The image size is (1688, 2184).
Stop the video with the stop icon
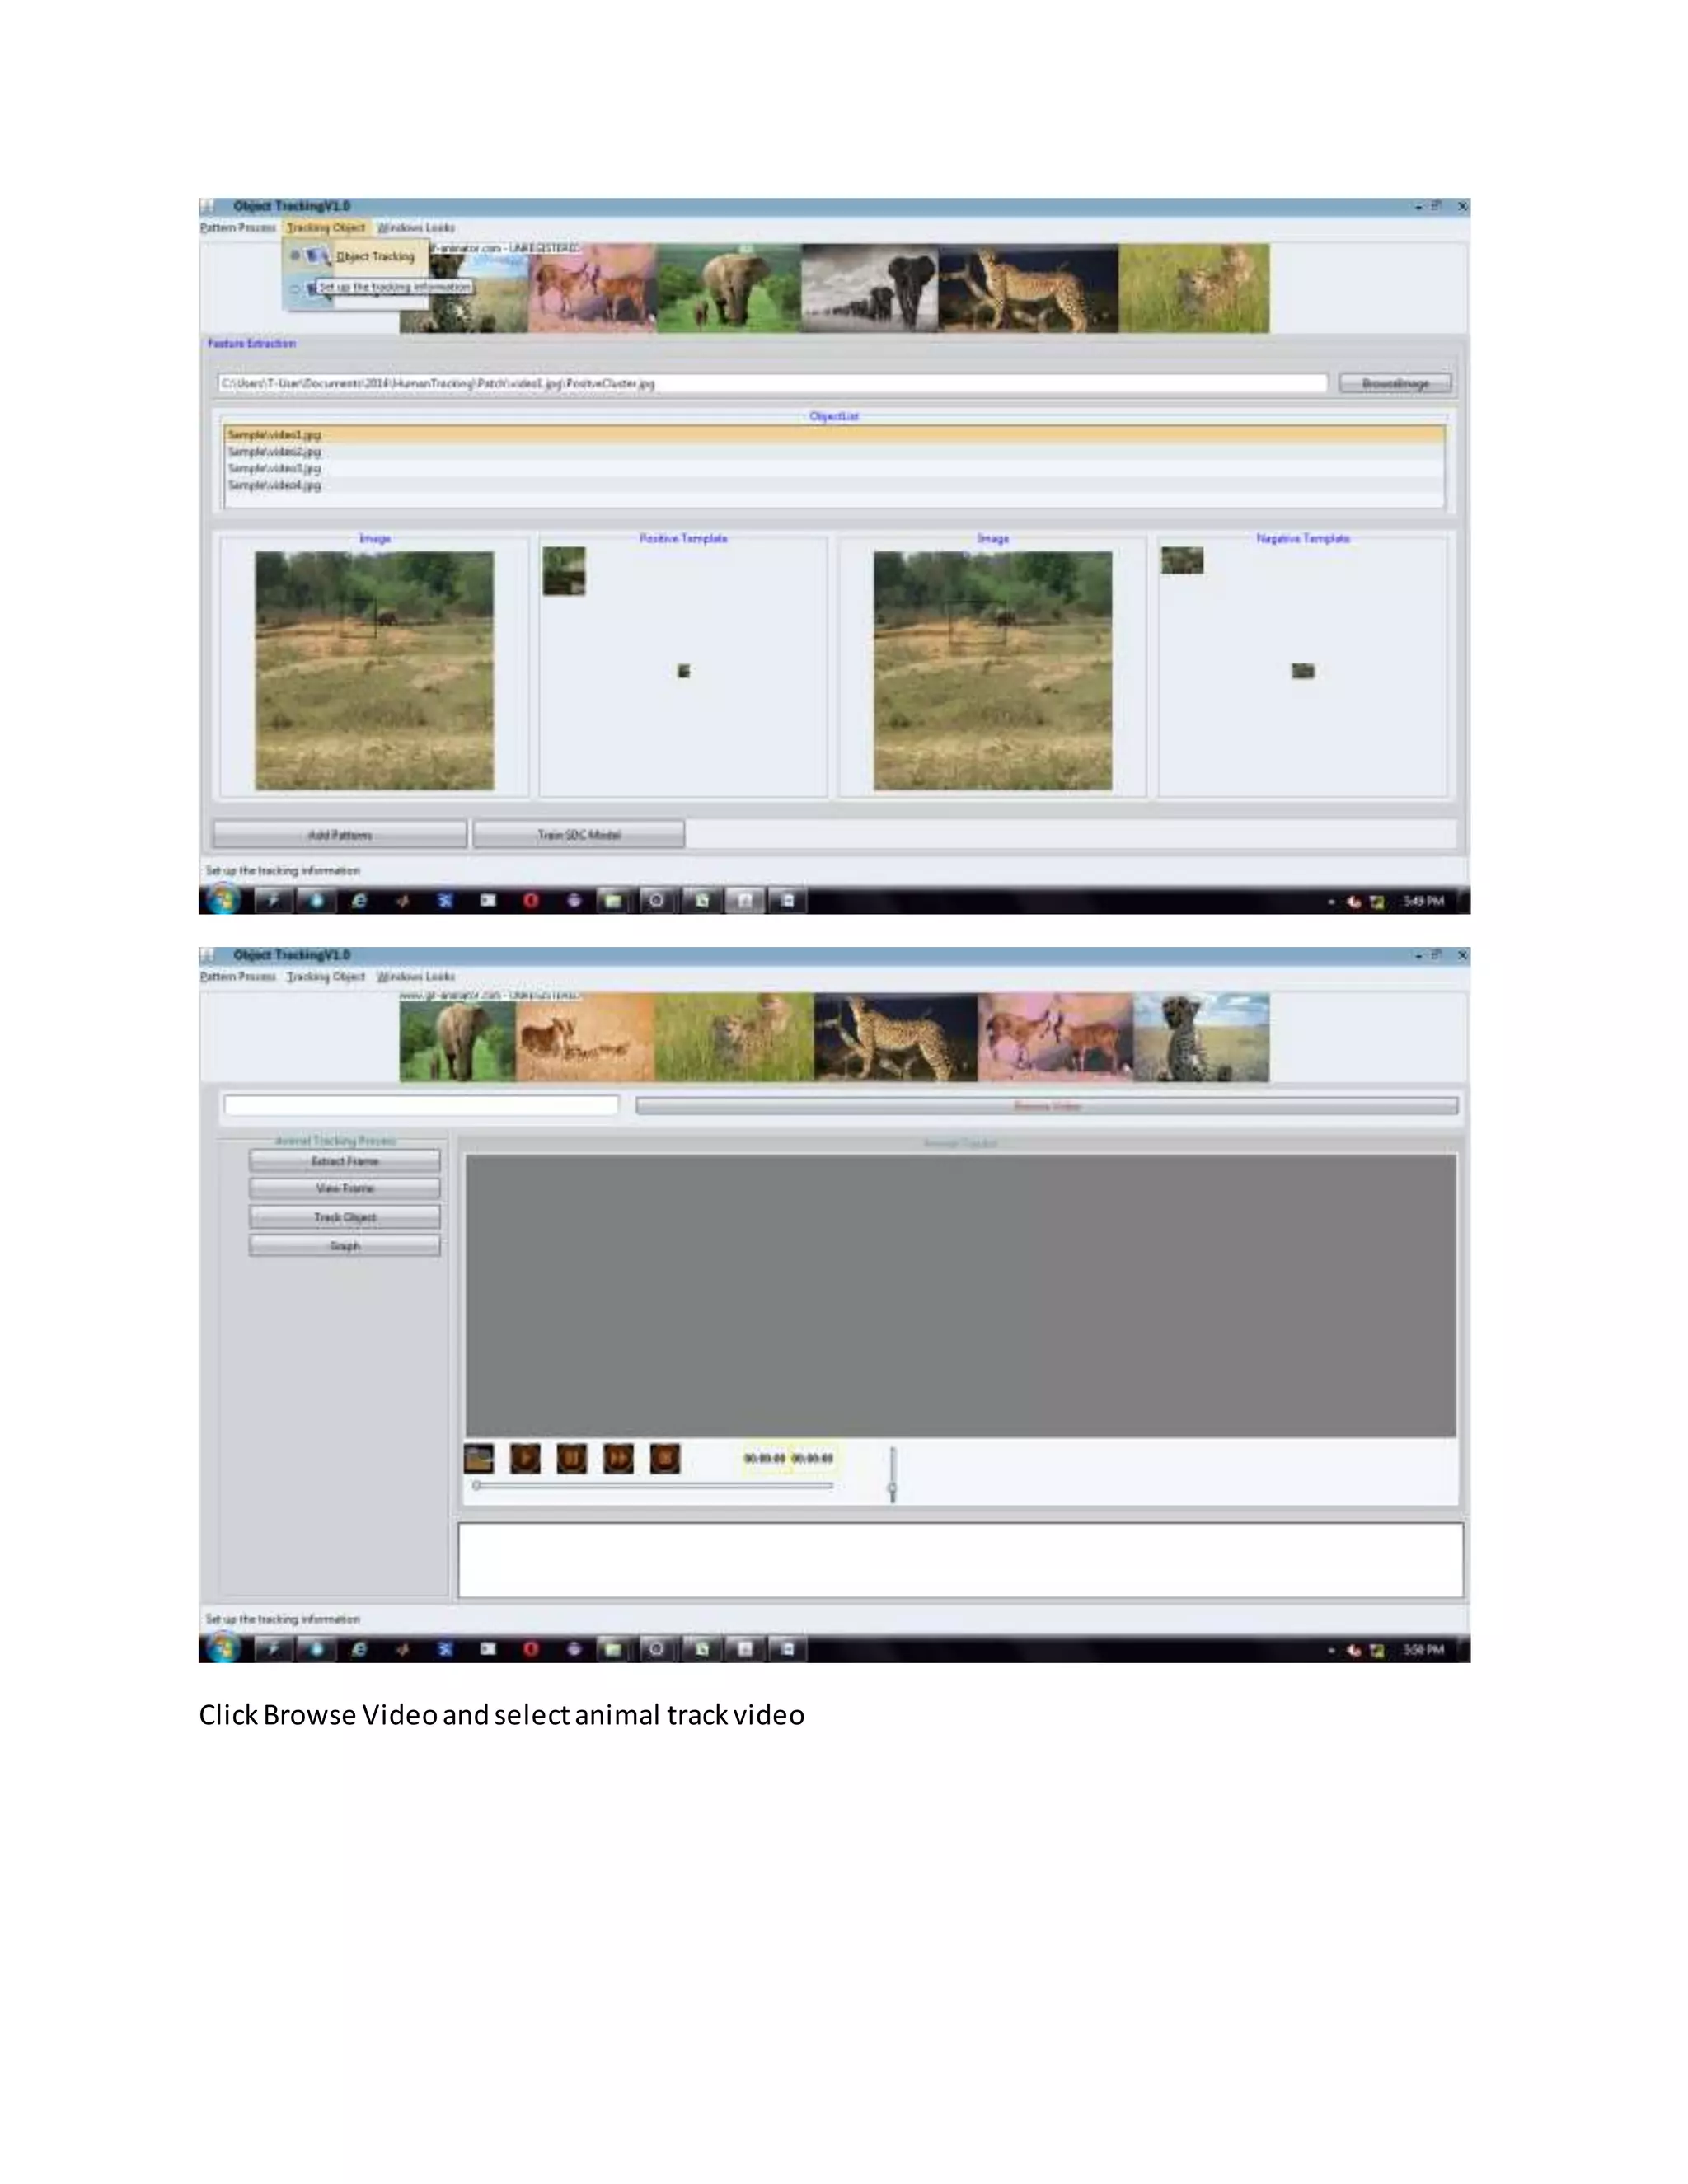pos(665,1459)
